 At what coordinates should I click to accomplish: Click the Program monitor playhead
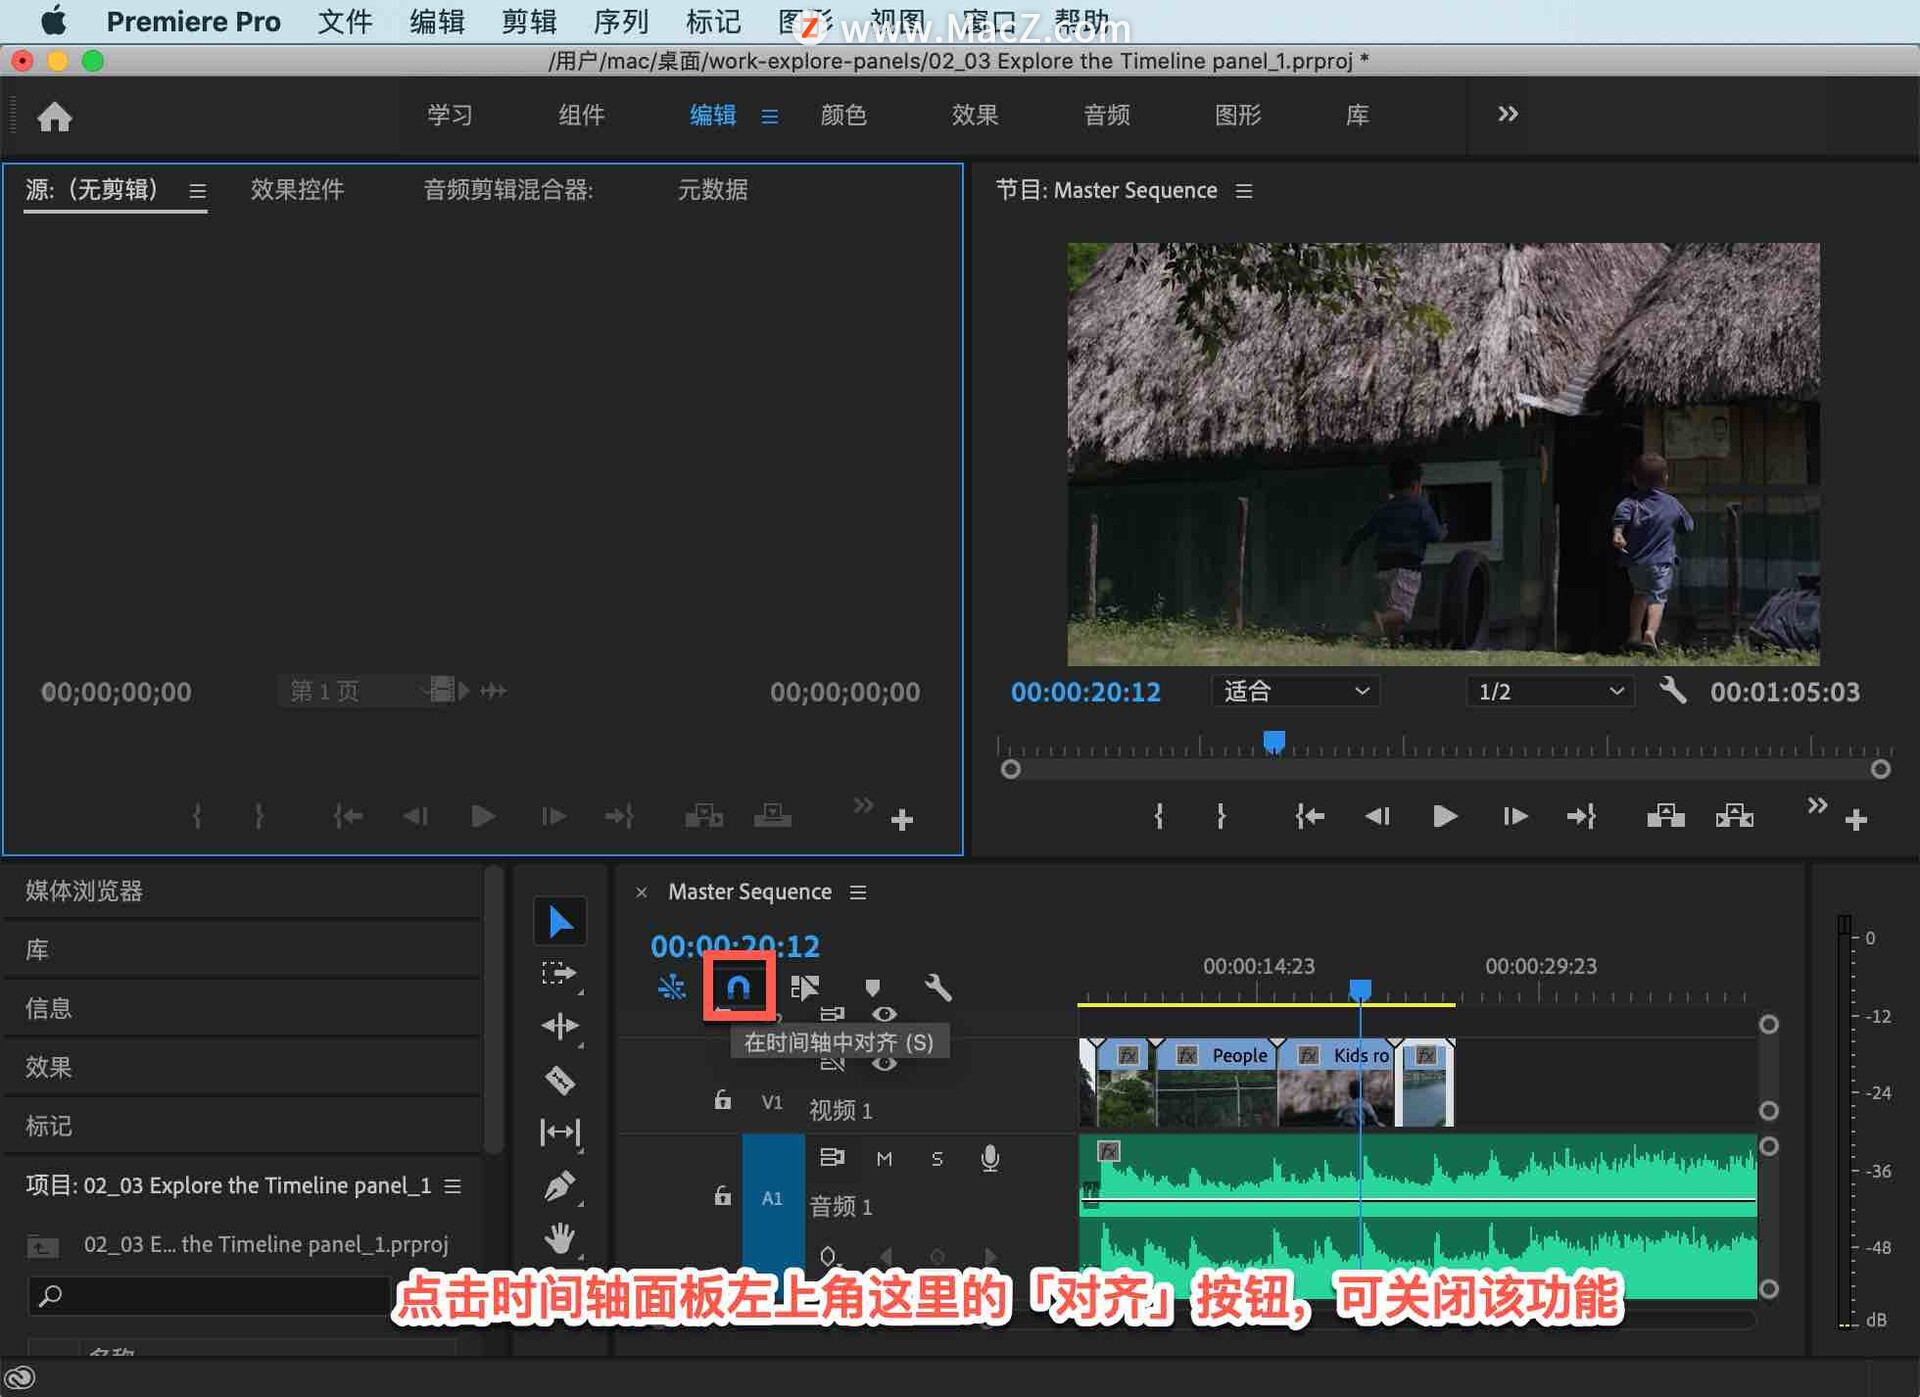pos(1273,741)
